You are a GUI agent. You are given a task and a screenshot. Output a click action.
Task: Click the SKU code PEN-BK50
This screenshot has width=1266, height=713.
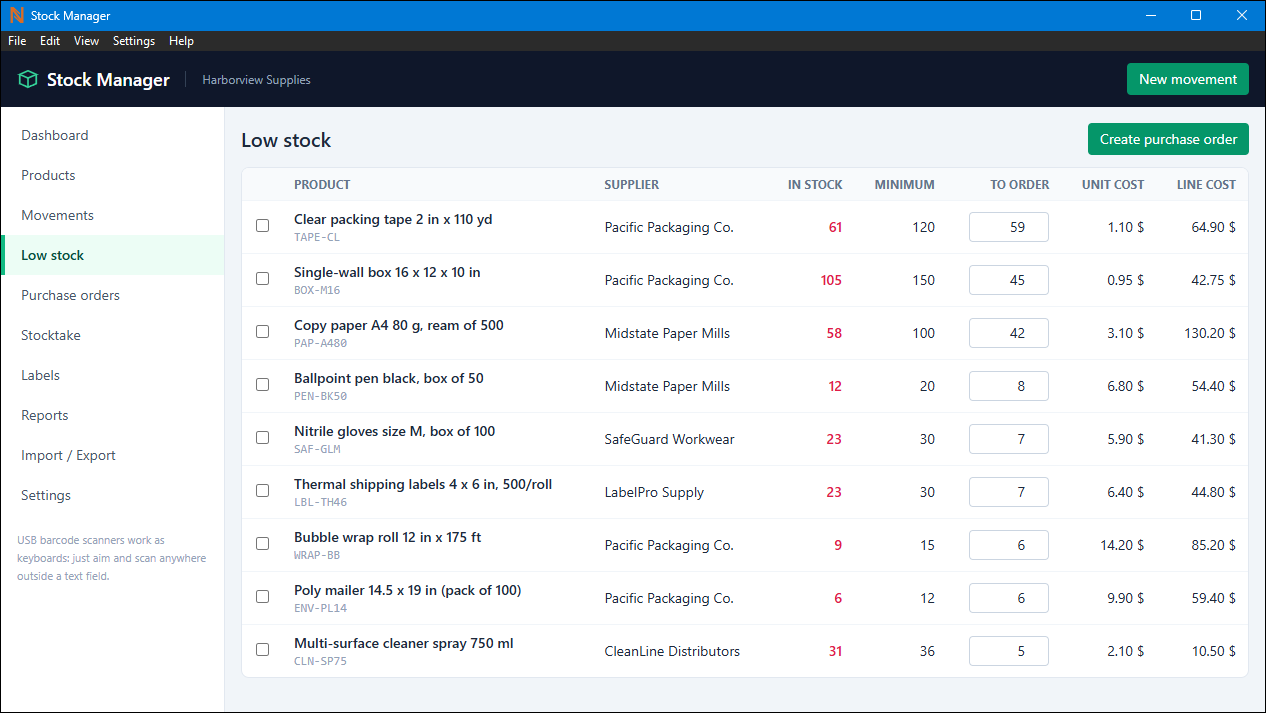click(321, 396)
